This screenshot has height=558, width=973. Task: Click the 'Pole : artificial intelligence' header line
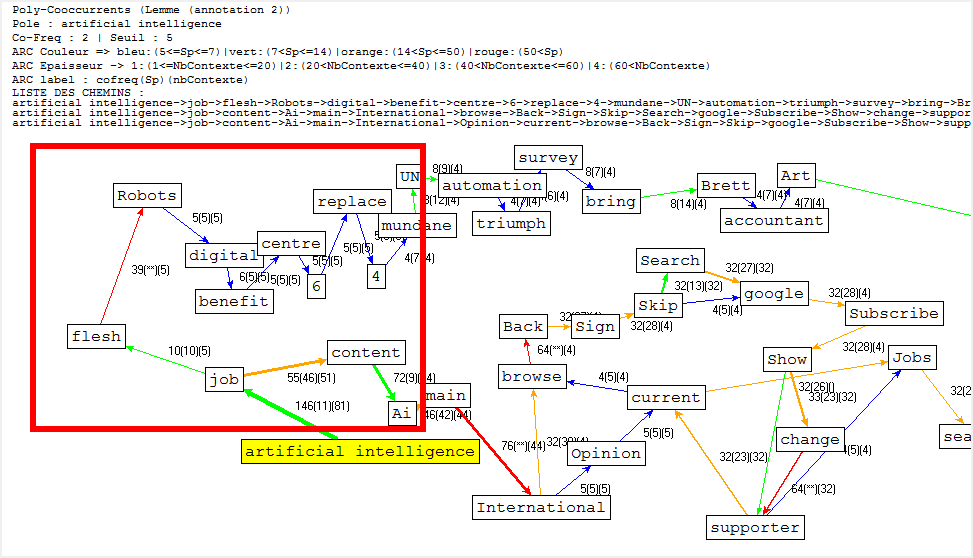[117, 24]
